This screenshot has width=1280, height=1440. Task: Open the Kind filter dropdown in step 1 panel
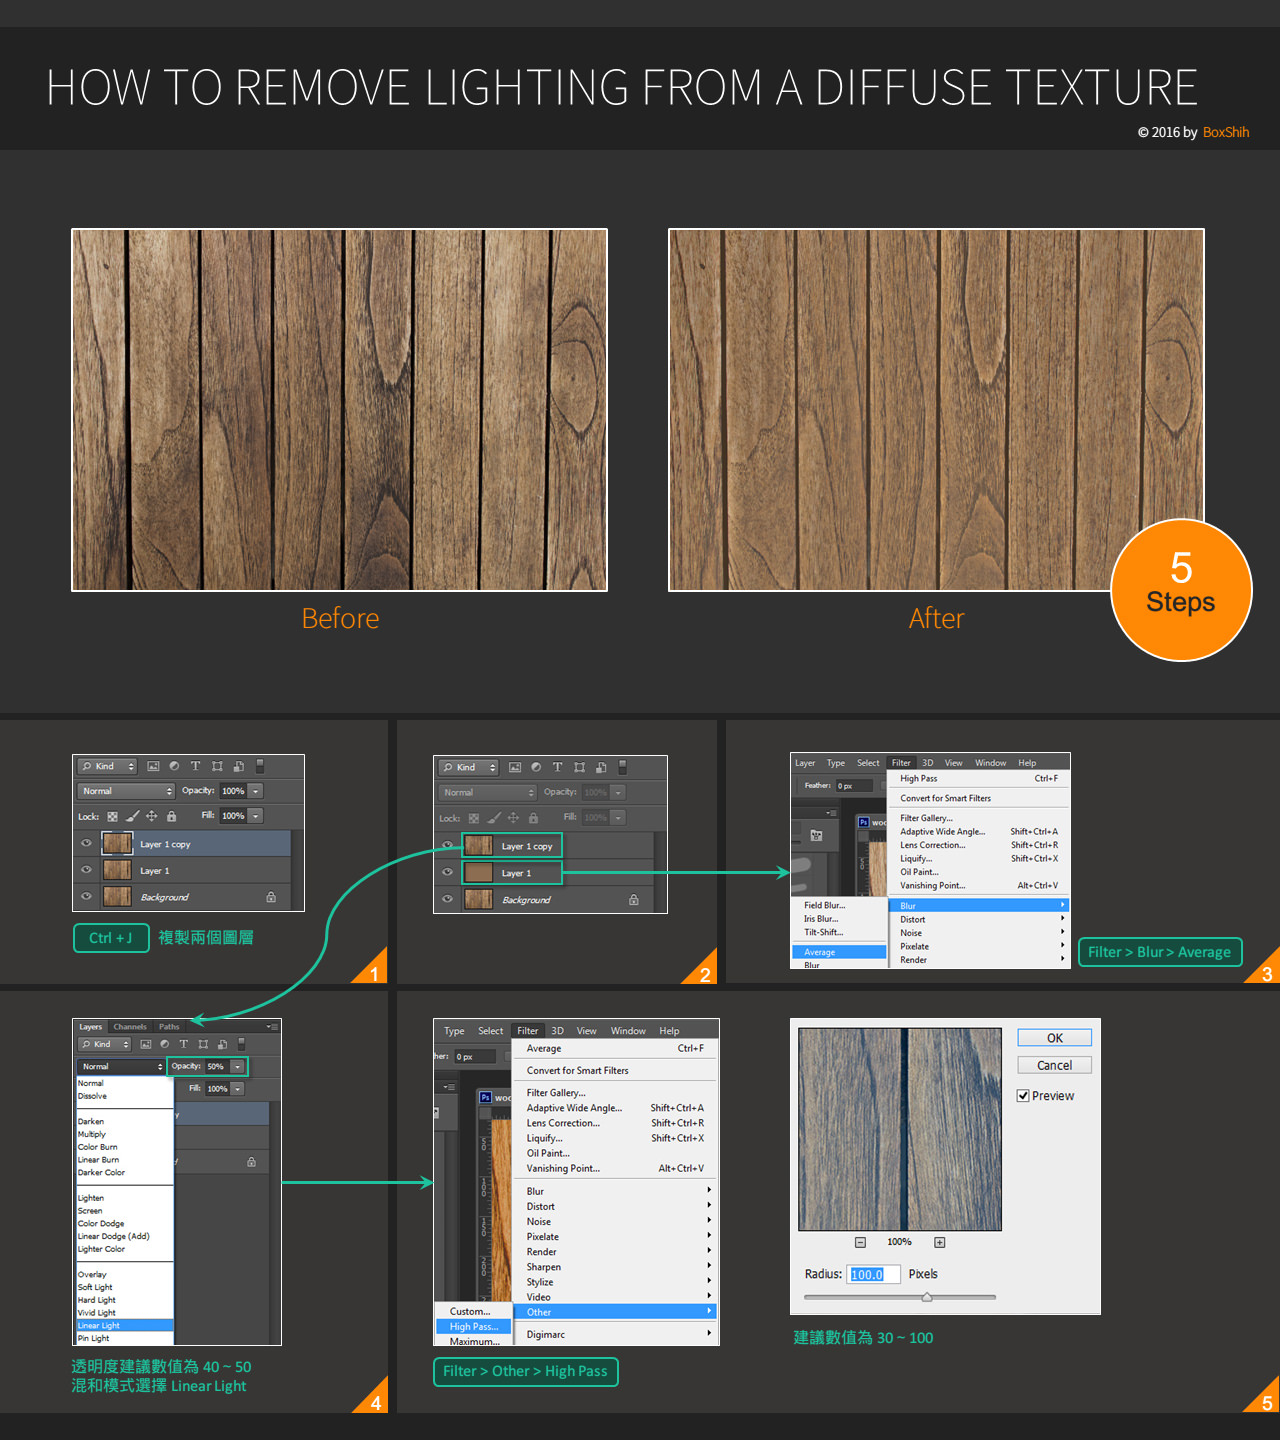pos(108,767)
